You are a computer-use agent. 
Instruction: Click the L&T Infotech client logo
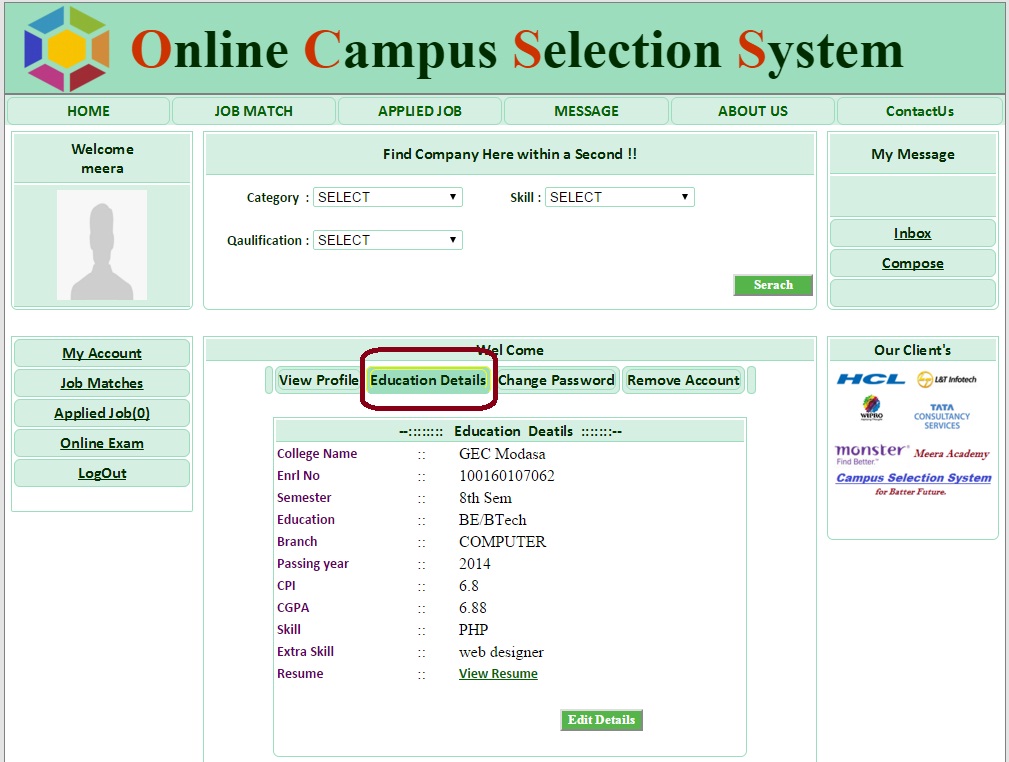click(947, 379)
